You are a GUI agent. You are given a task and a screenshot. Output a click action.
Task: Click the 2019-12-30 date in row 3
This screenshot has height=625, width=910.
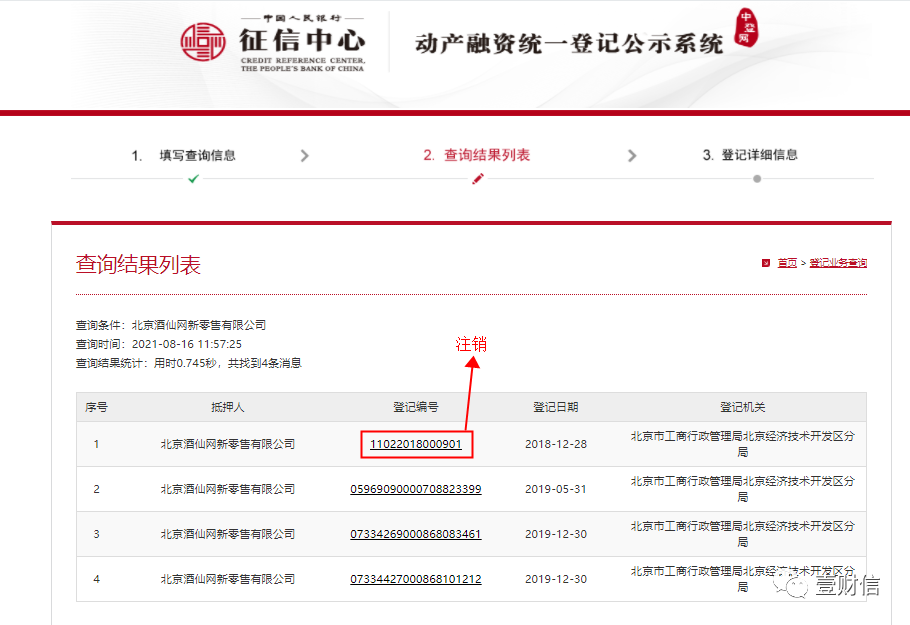click(556, 534)
